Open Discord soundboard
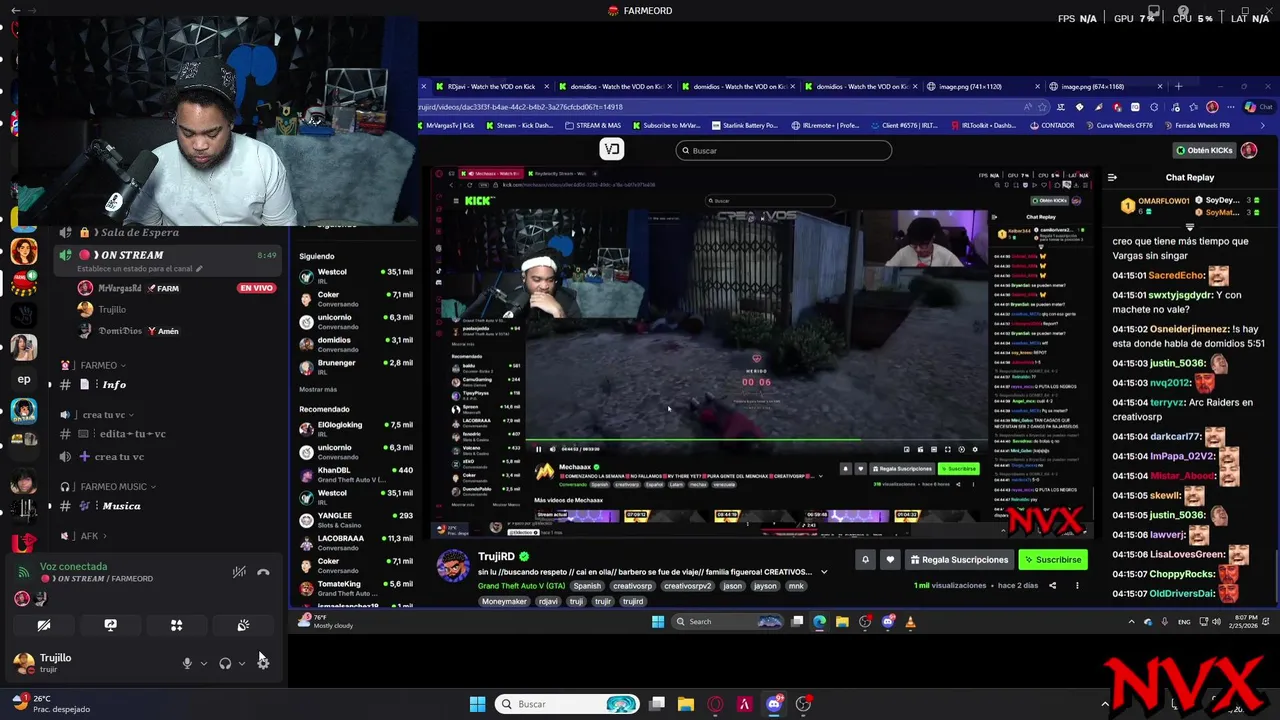This screenshot has height=720, width=1280. [x=243, y=625]
